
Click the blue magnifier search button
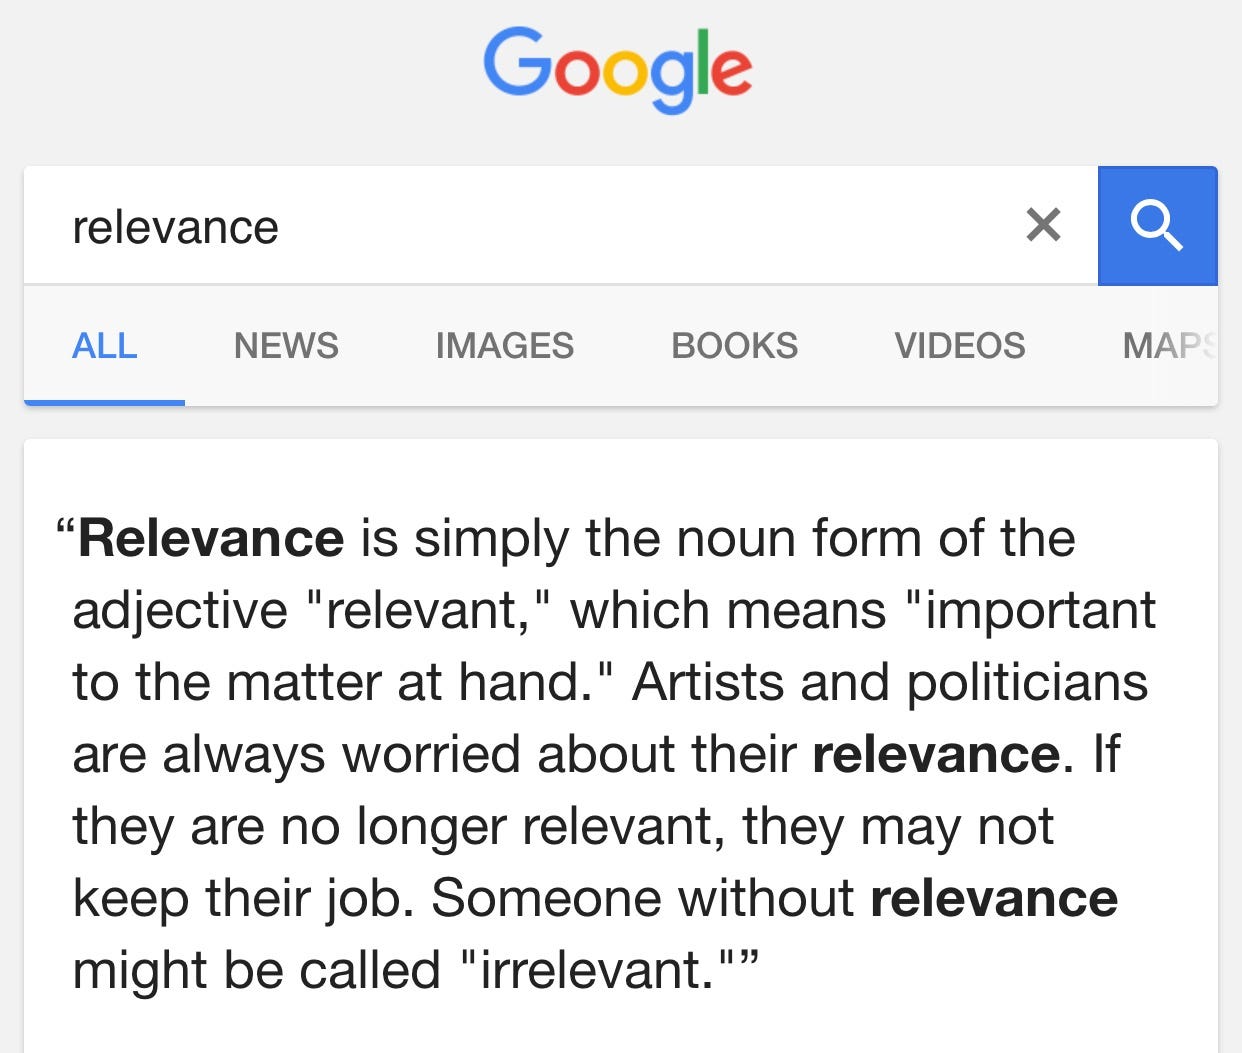[1157, 226]
